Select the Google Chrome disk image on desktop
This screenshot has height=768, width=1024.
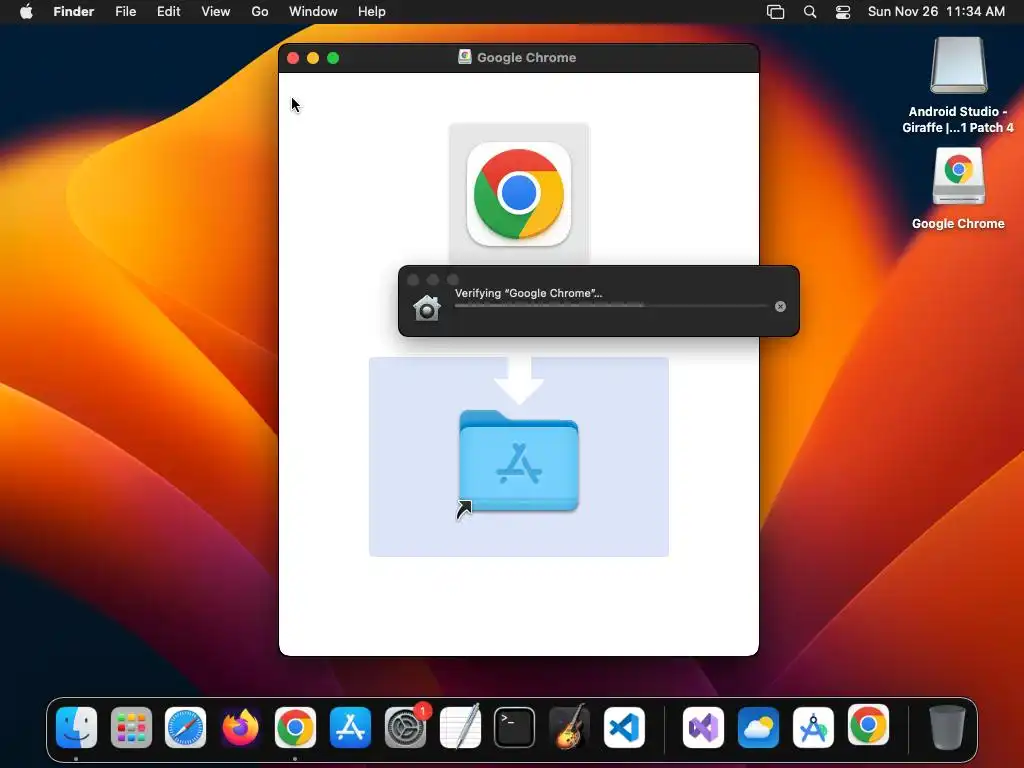click(958, 177)
